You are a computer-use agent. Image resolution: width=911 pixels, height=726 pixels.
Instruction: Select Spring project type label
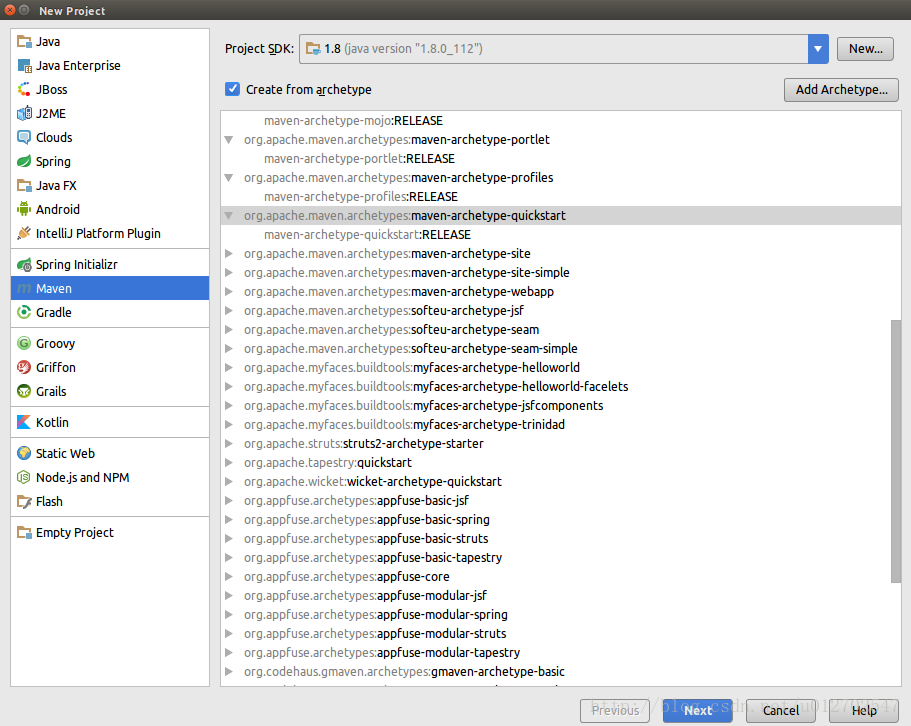coord(53,161)
